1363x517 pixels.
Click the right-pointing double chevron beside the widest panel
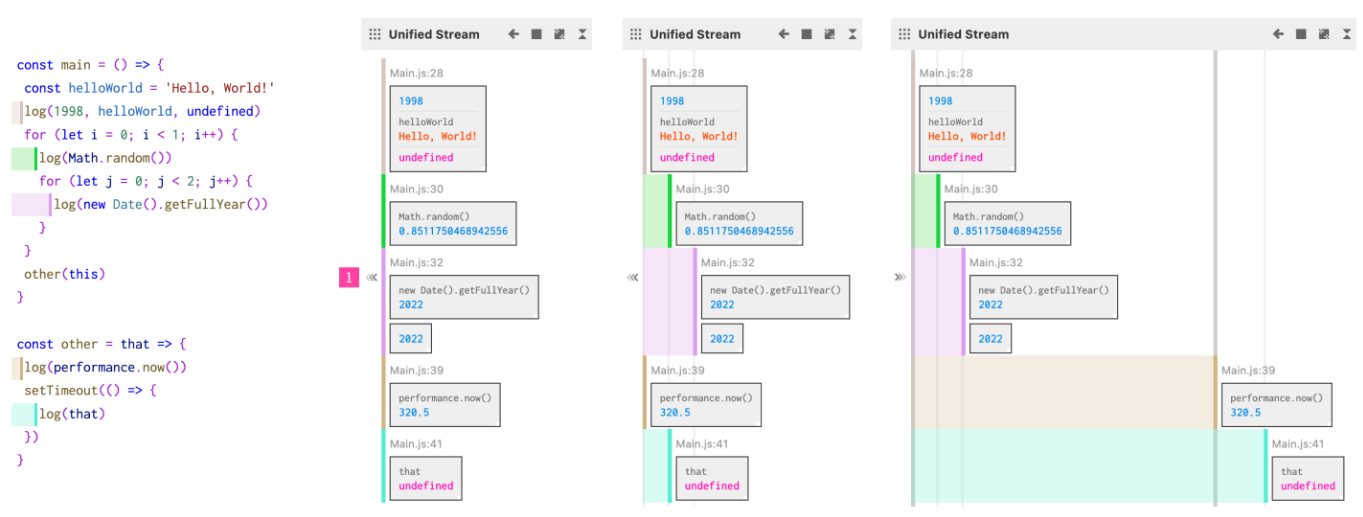[x=900, y=278]
